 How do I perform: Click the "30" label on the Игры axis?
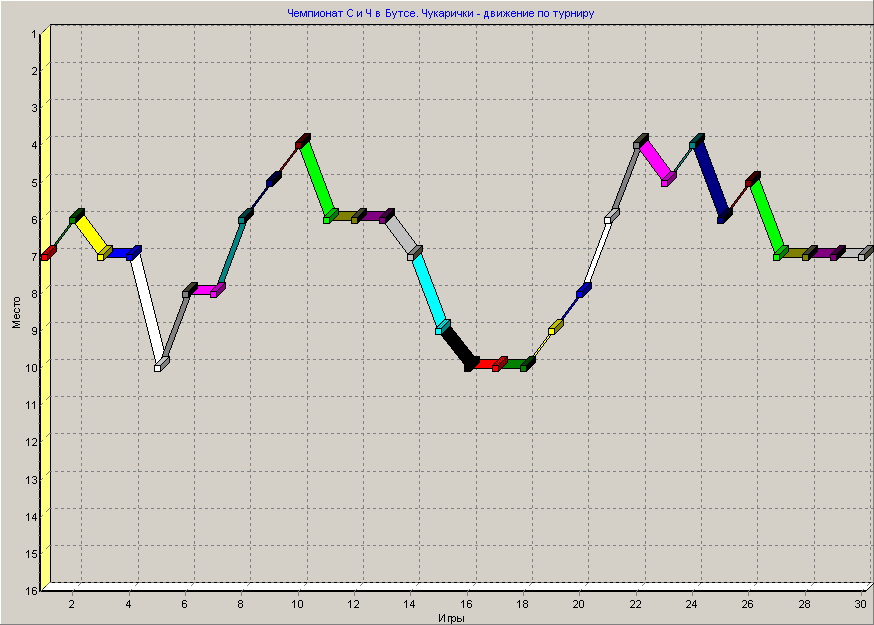click(x=861, y=604)
